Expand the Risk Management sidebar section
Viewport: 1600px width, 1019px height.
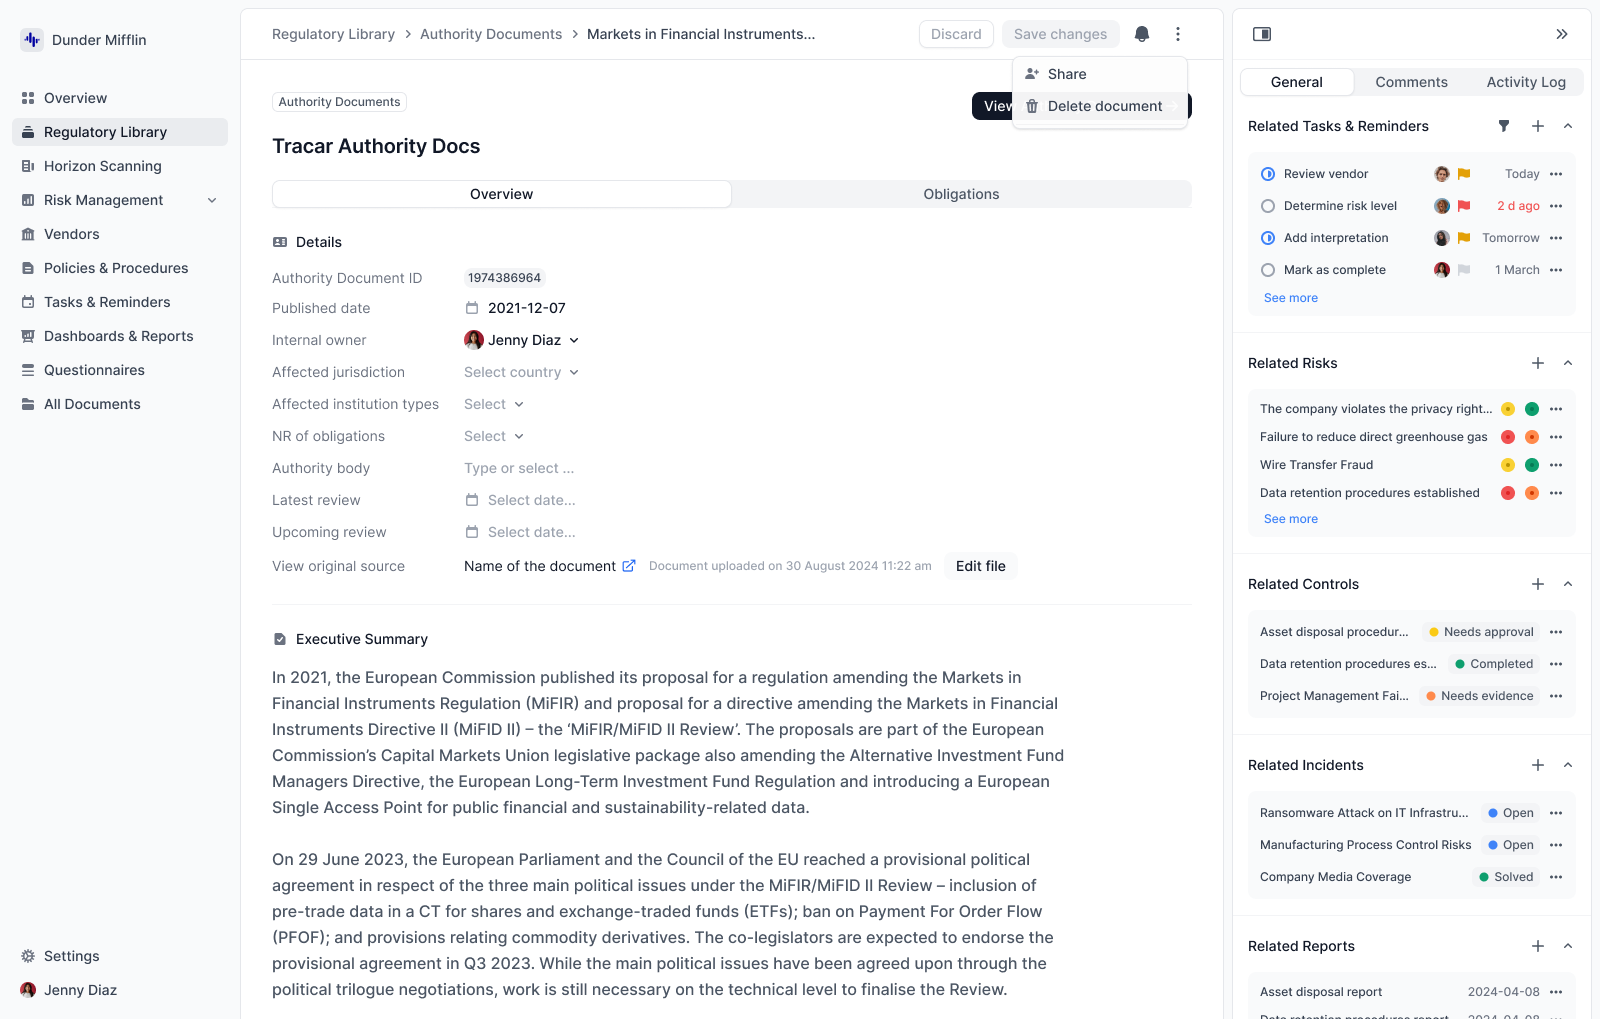pyautogui.click(x=212, y=200)
